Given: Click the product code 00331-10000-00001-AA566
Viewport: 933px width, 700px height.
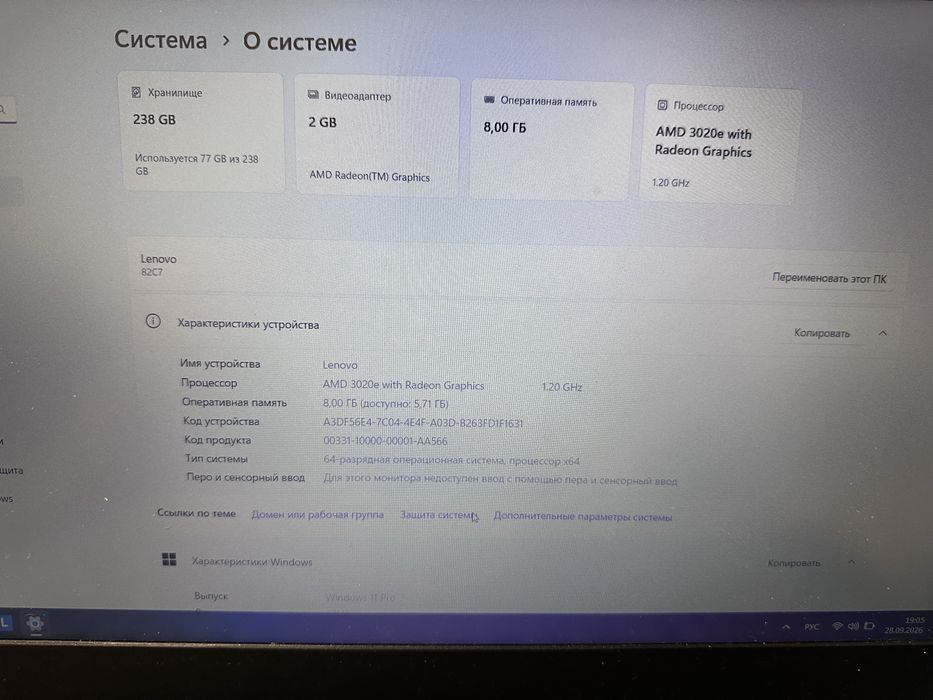Looking at the screenshot, I should (x=385, y=441).
